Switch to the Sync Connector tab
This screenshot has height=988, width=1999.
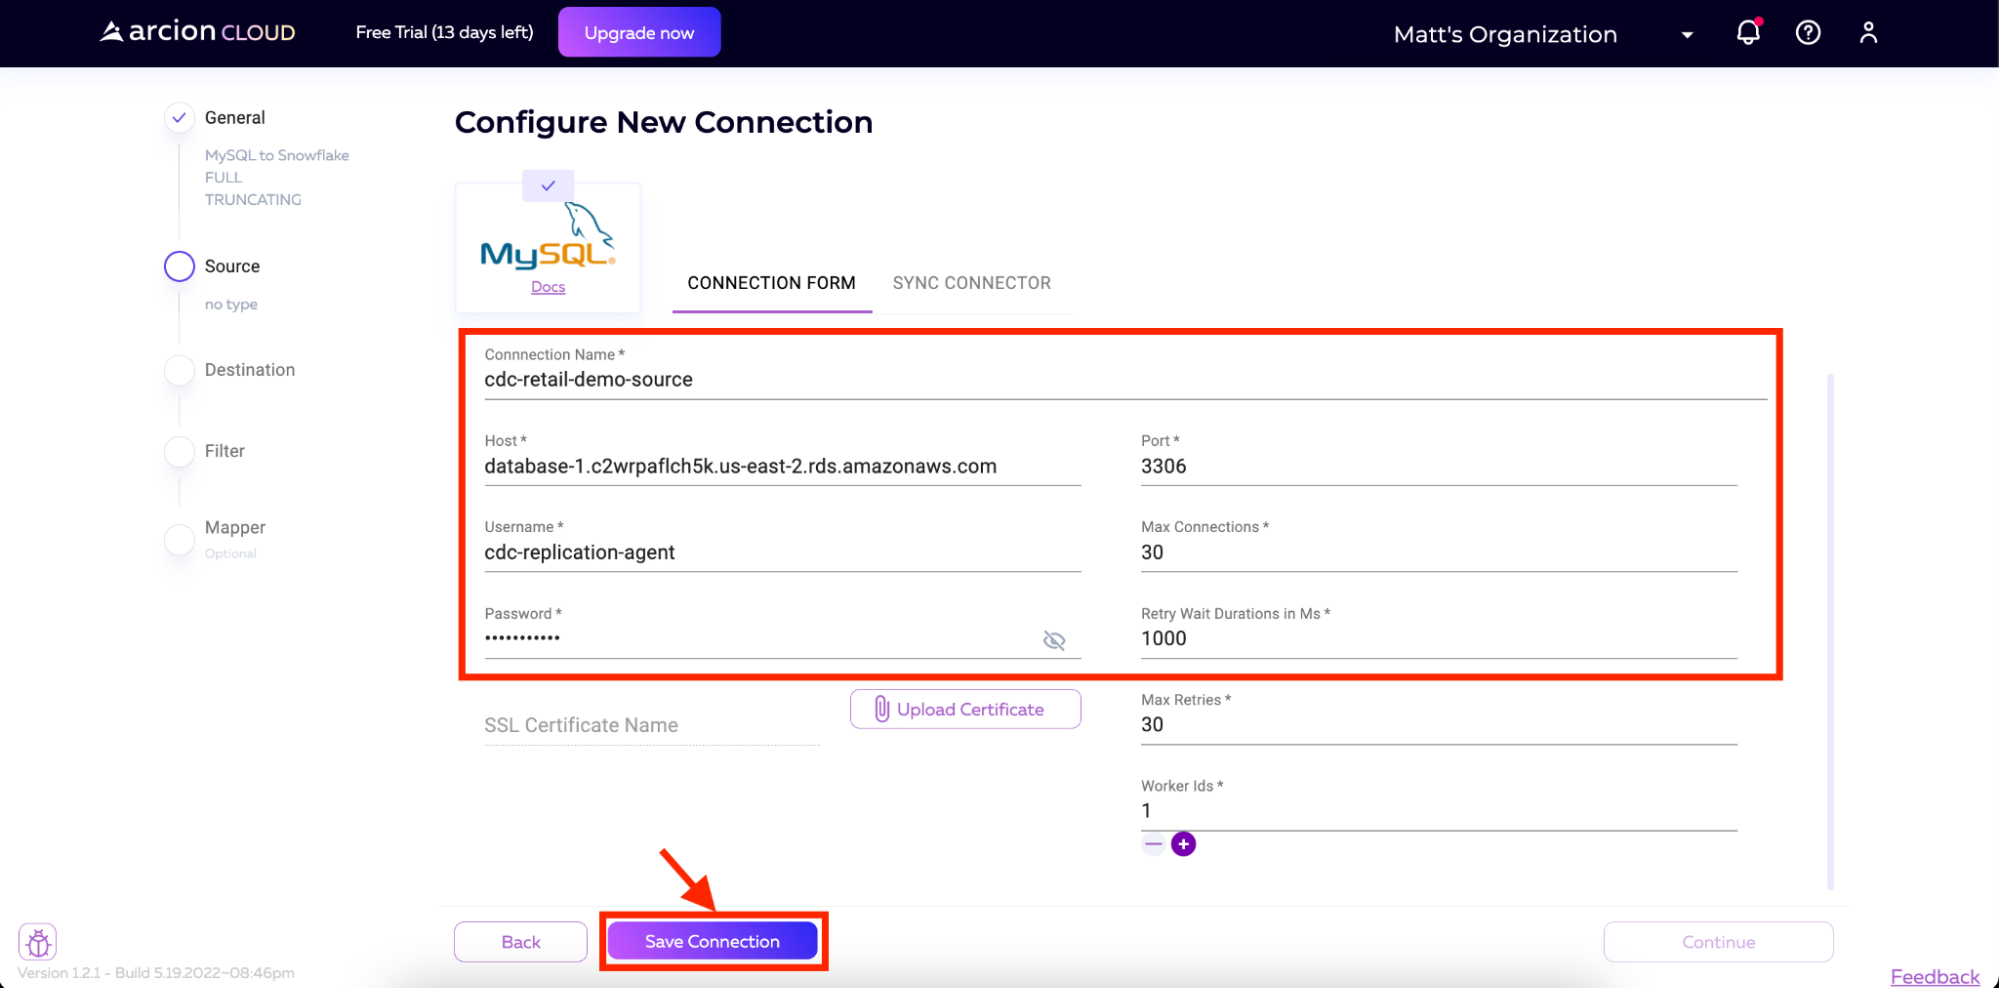(972, 283)
